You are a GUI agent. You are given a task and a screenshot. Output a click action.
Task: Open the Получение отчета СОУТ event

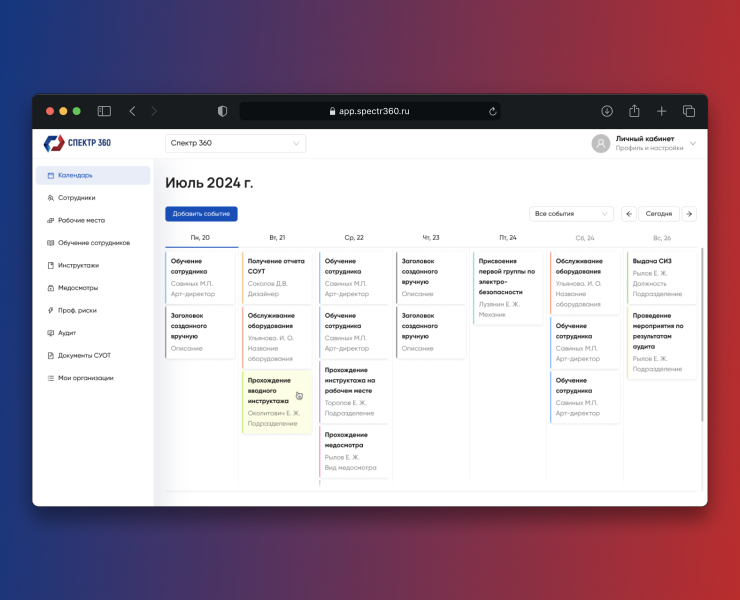277,278
